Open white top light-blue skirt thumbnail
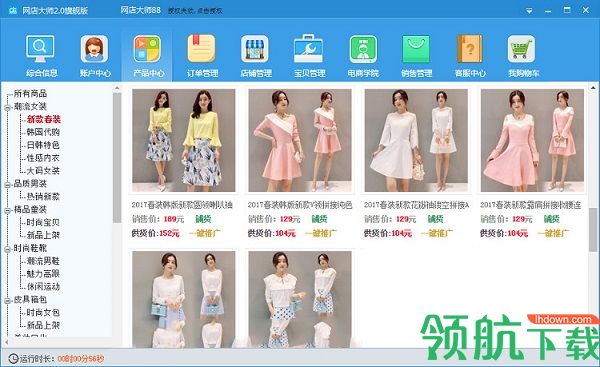Viewport: 600px width, 367px height. (184, 299)
